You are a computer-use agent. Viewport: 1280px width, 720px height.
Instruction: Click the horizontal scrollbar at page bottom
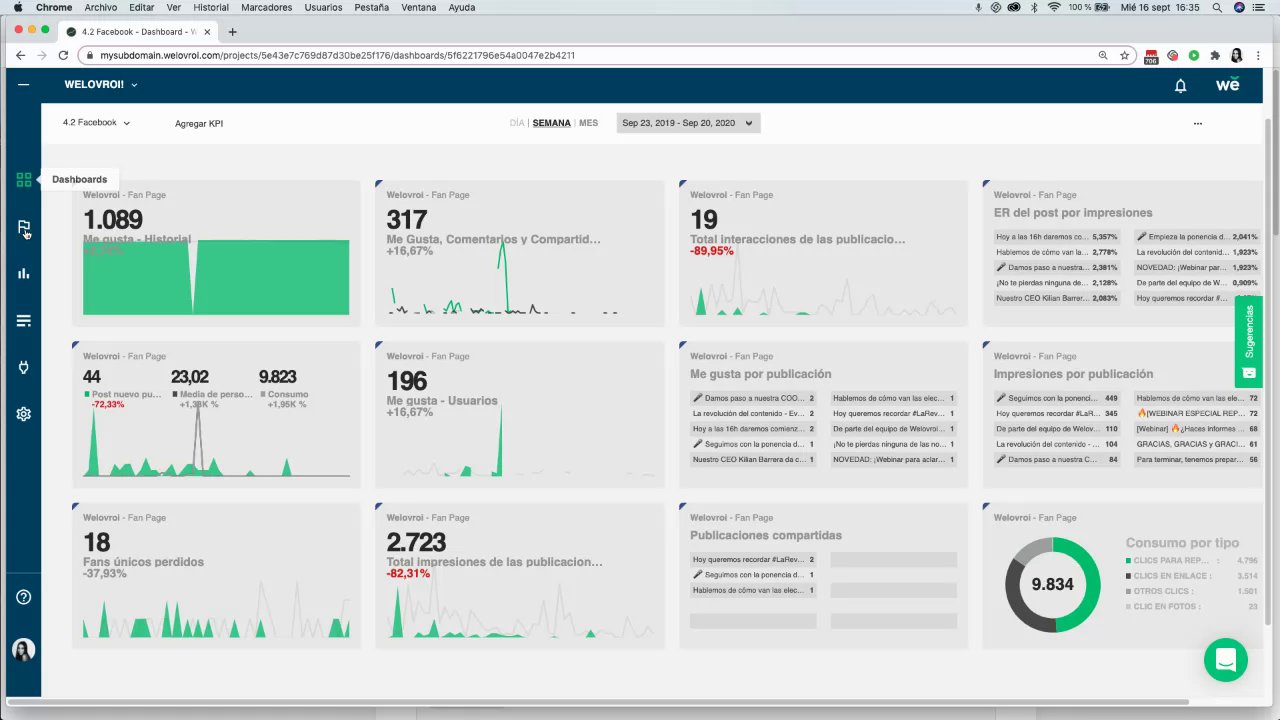pyautogui.click(x=598, y=701)
